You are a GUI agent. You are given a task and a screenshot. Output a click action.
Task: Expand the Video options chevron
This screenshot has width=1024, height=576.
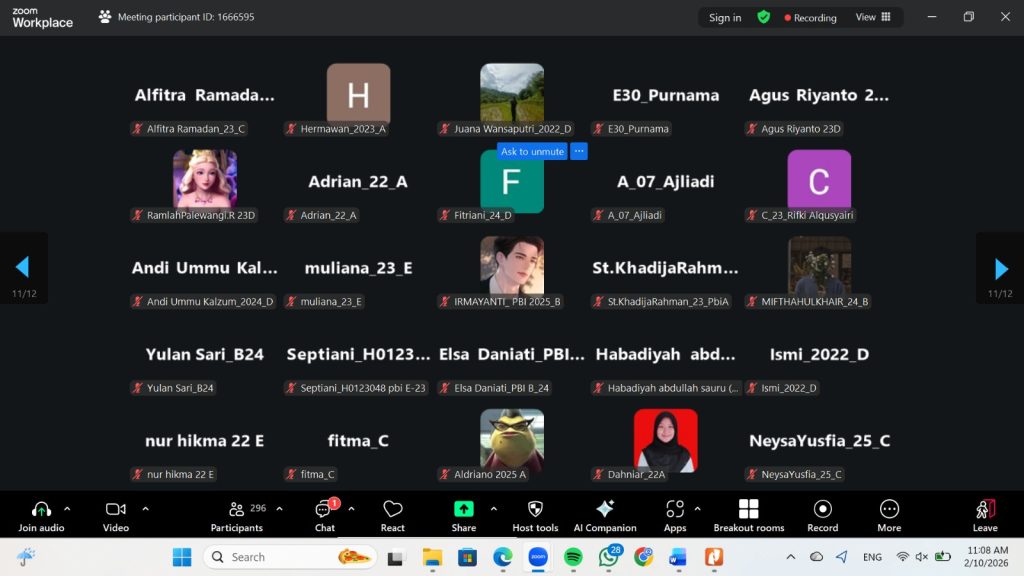146,508
